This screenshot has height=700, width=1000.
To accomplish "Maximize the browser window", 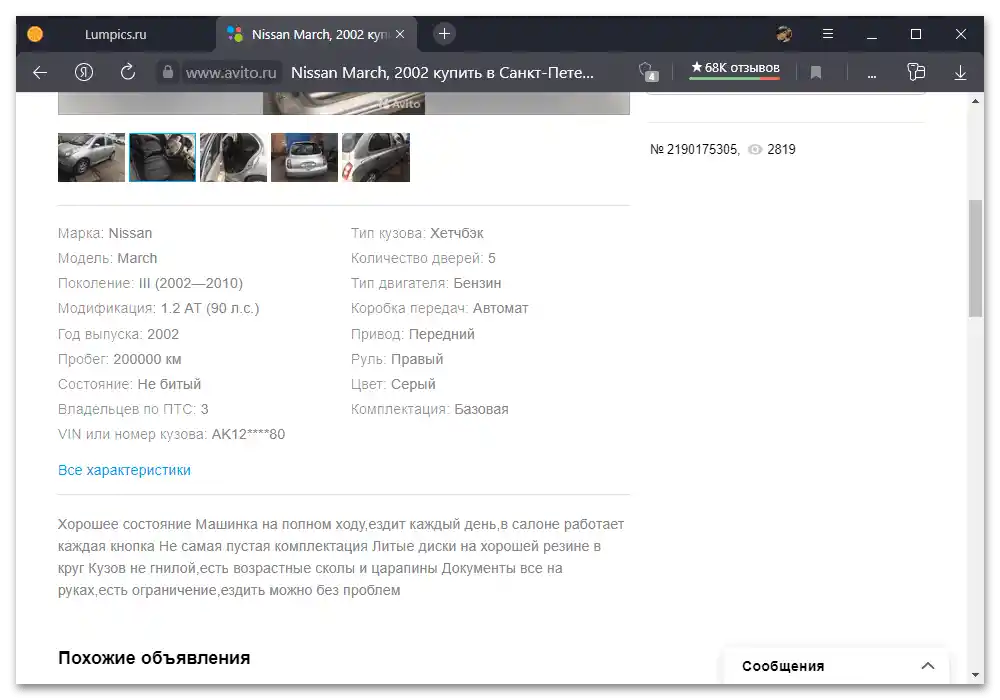I will tap(916, 34).
